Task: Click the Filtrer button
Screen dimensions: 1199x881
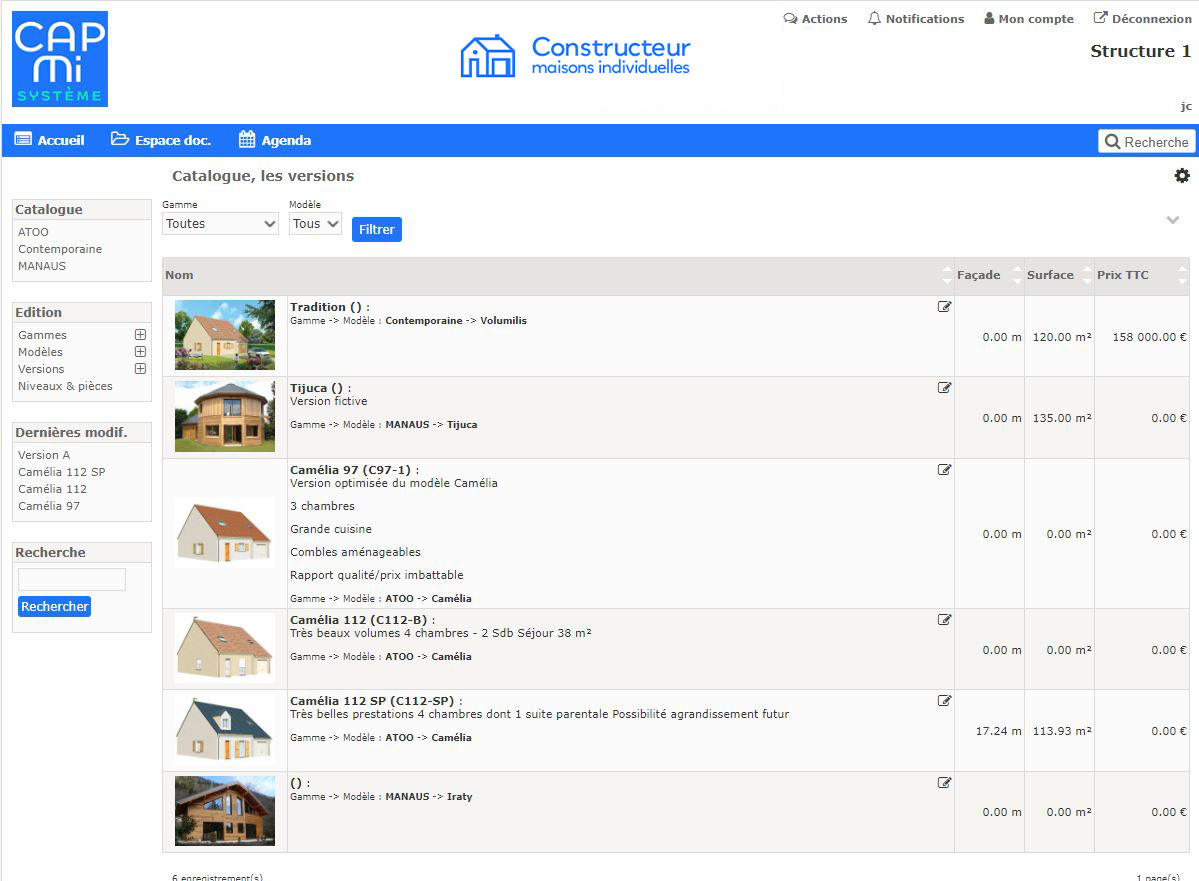Action: (377, 229)
